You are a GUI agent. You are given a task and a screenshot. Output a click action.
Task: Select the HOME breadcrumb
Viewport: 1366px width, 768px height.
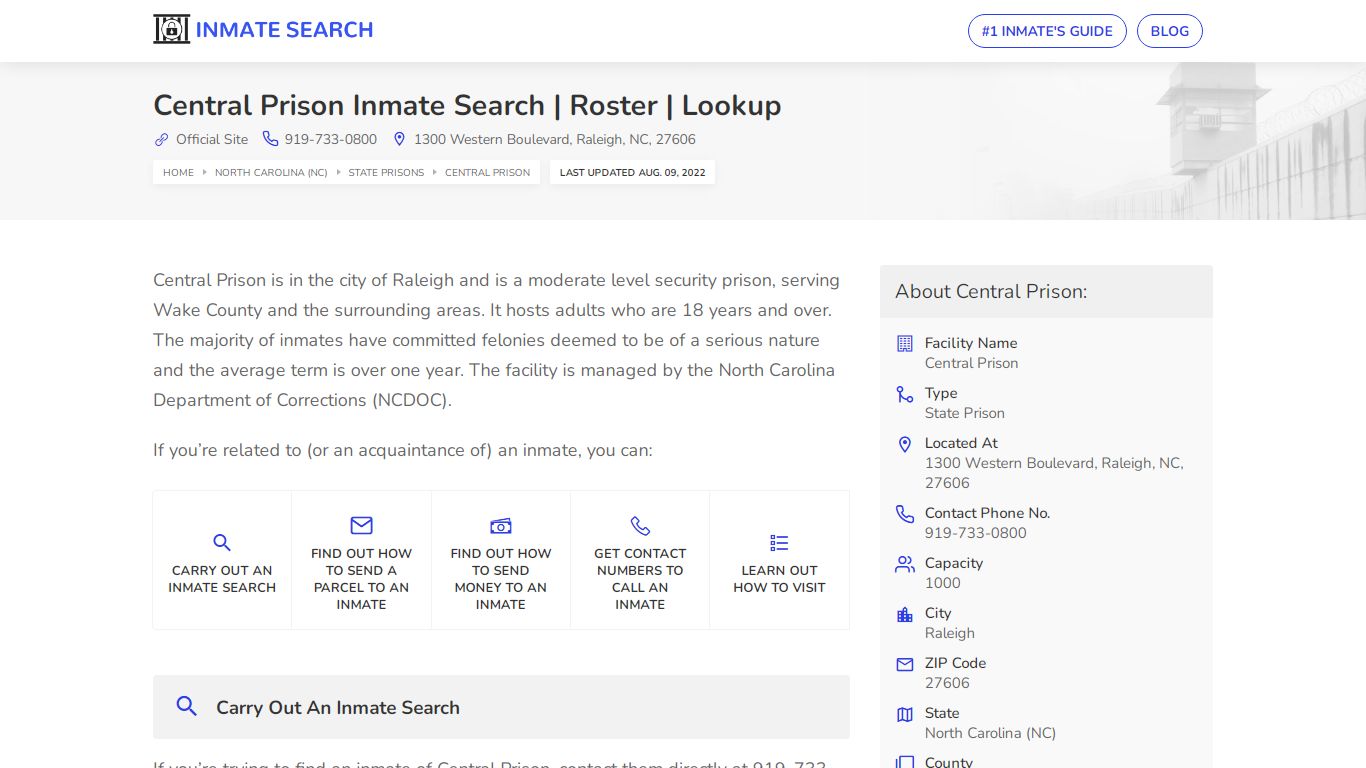click(178, 172)
